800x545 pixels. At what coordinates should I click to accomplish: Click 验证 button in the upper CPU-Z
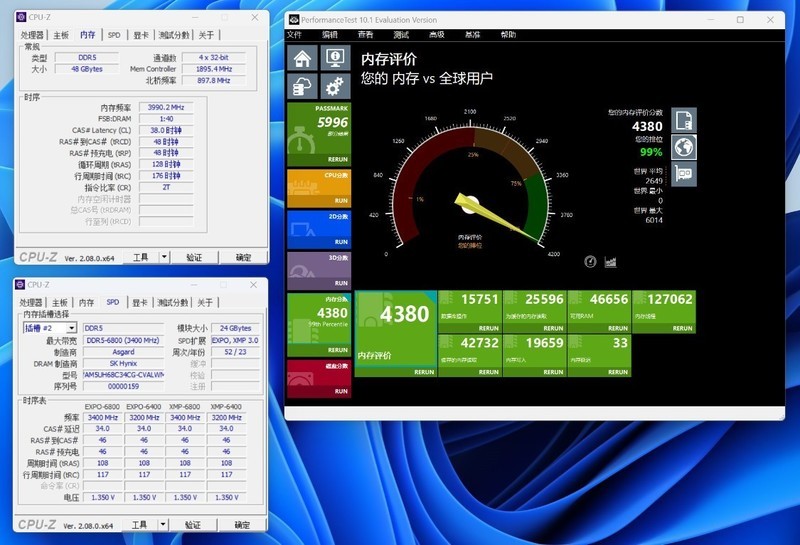(194, 257)
